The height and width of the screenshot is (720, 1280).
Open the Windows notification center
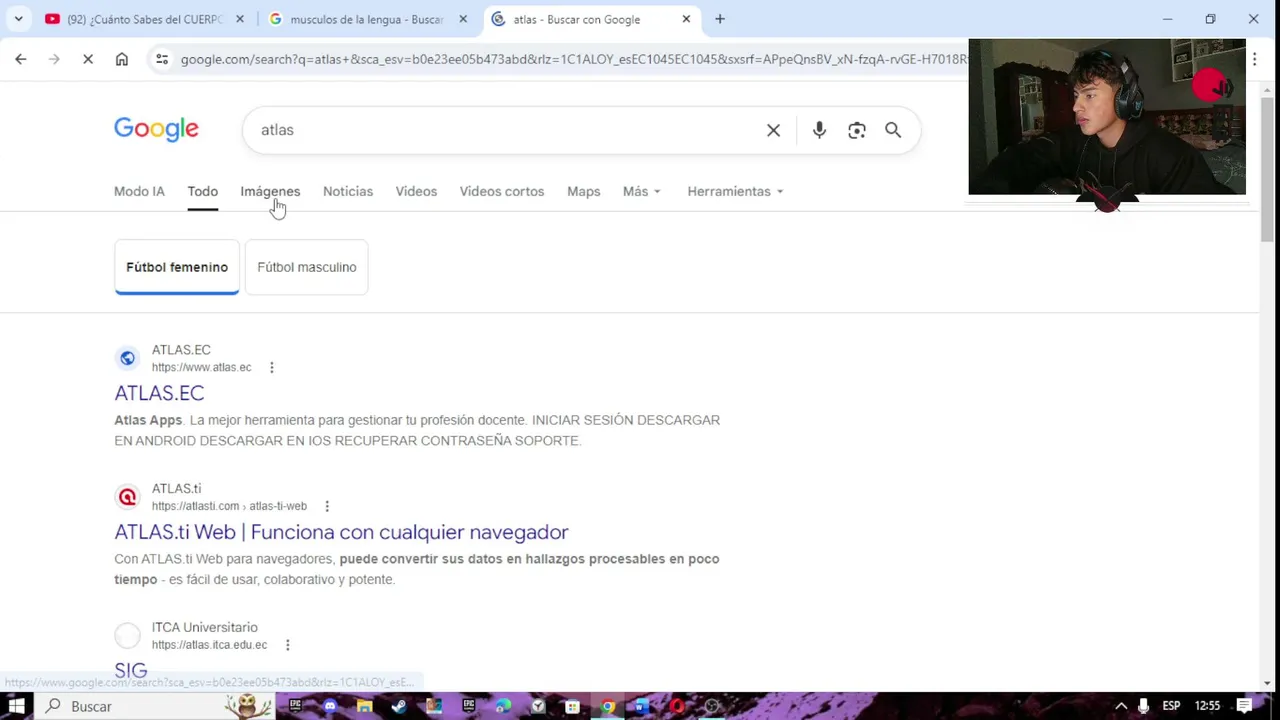coord(1245,706)
